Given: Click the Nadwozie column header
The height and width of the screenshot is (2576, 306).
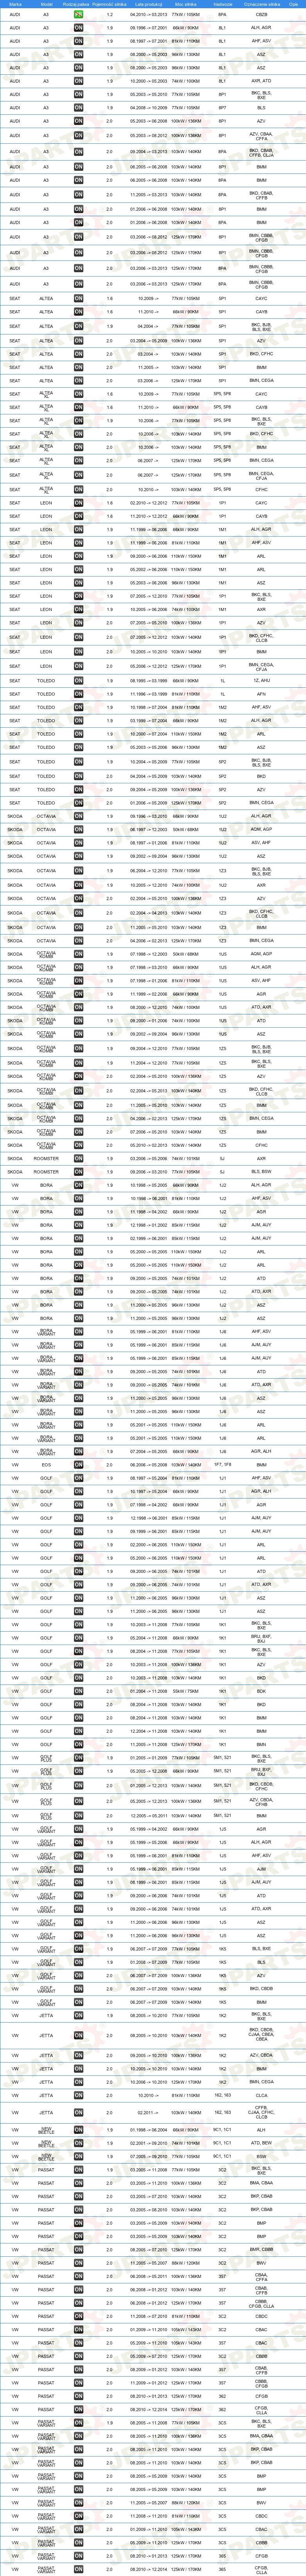Looking at the screenshot, I should [222, 4].
